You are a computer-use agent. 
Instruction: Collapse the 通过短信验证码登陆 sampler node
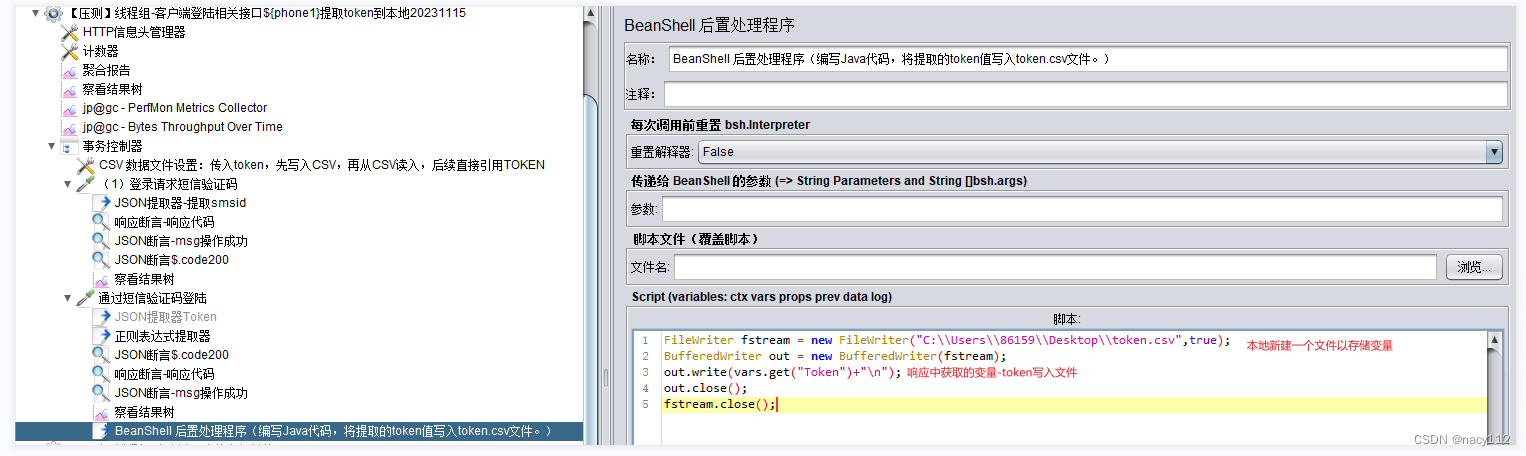pos(67,298)
